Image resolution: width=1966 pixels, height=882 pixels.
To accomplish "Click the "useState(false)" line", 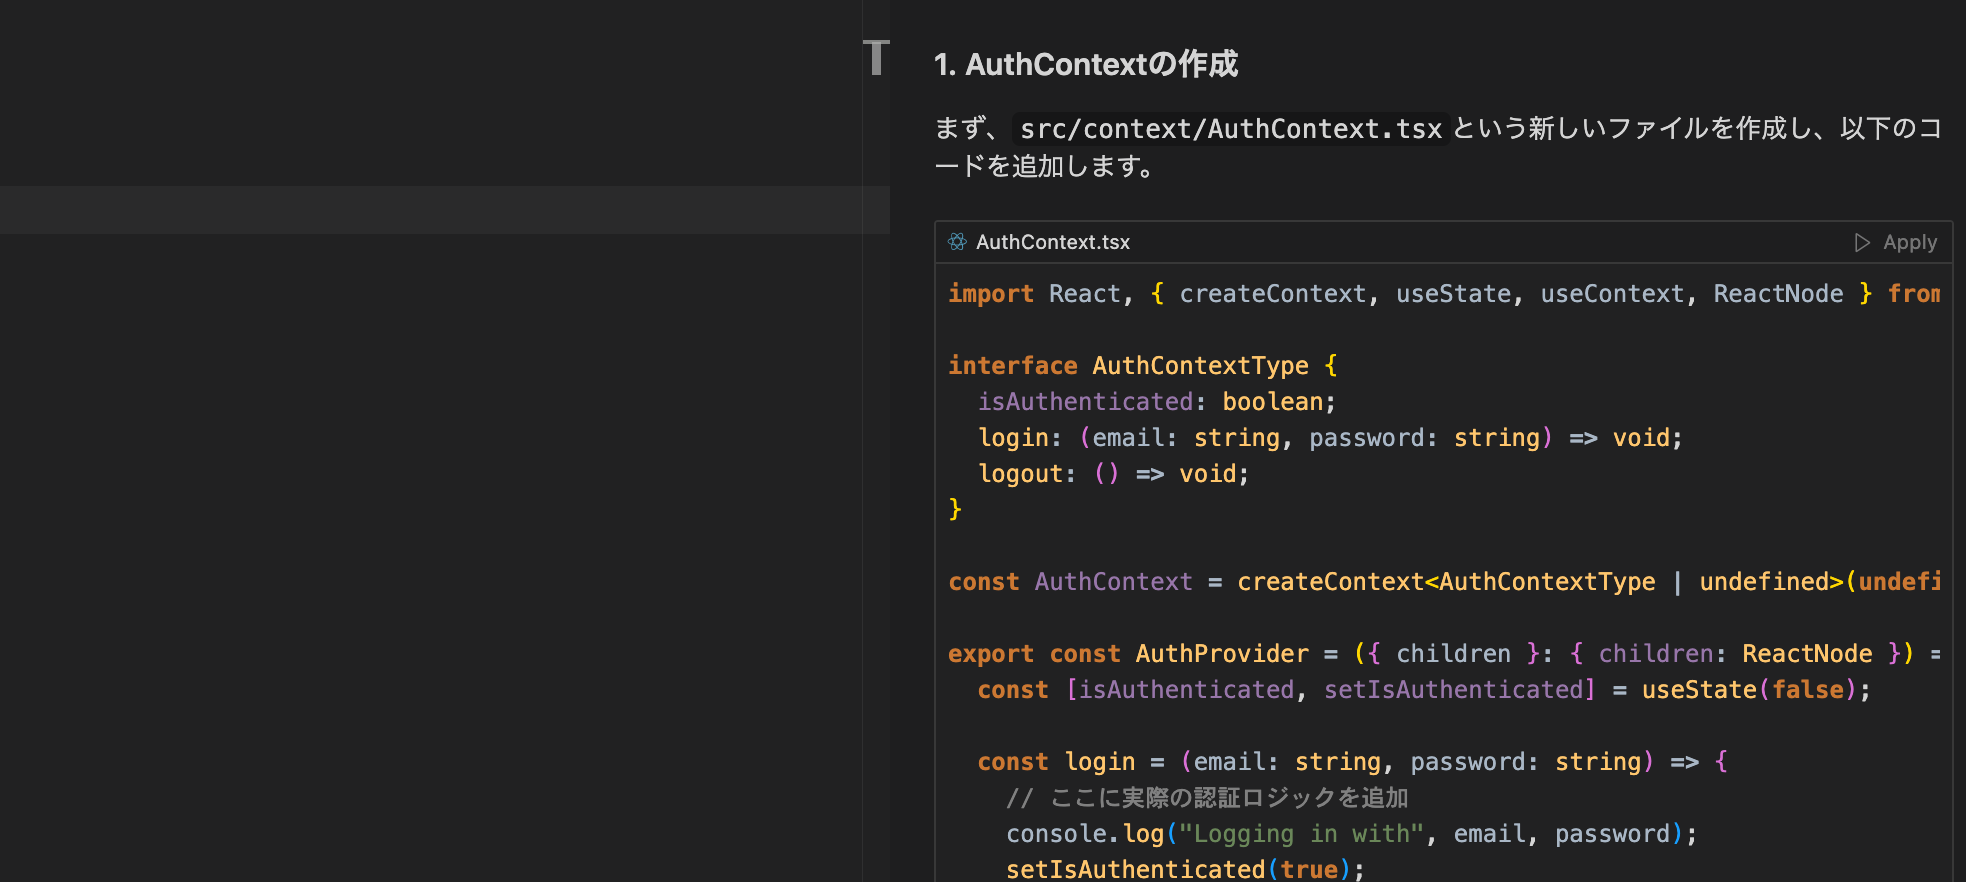I will click(1424, 690).
